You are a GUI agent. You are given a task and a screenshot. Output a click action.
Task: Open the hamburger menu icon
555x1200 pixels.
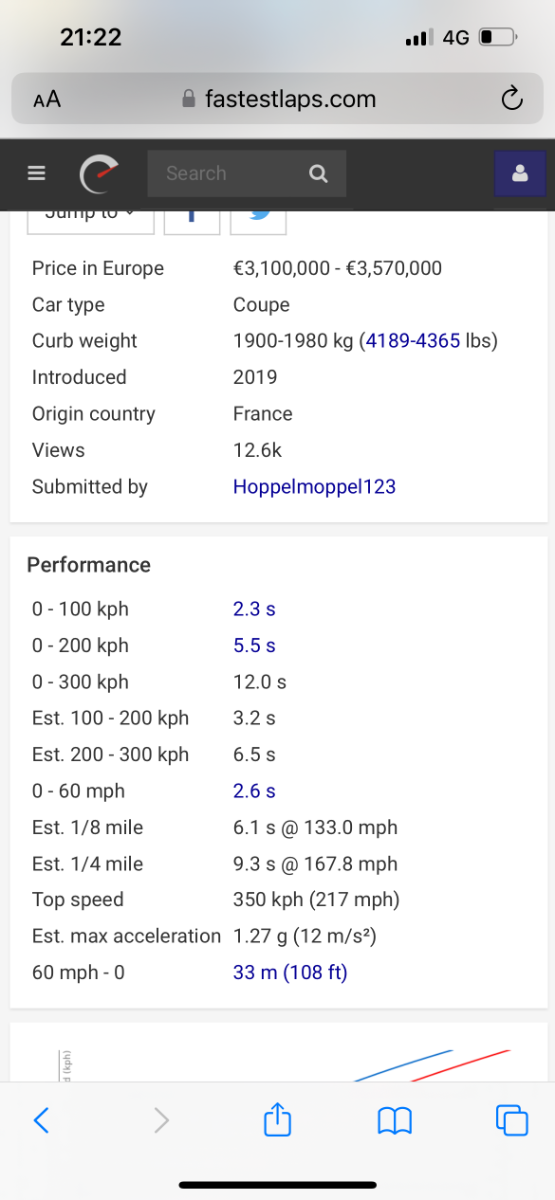37,173
